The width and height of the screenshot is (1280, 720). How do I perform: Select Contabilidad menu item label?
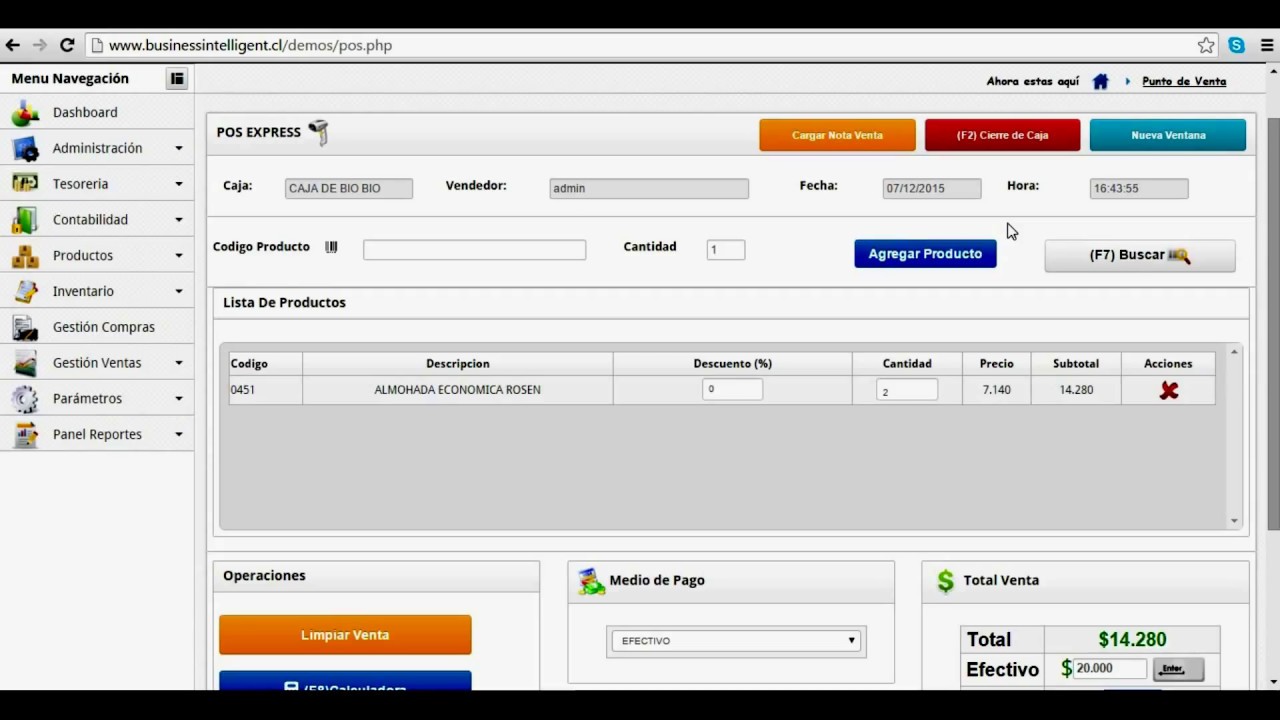pyautogui.click(x=90, y=220)
